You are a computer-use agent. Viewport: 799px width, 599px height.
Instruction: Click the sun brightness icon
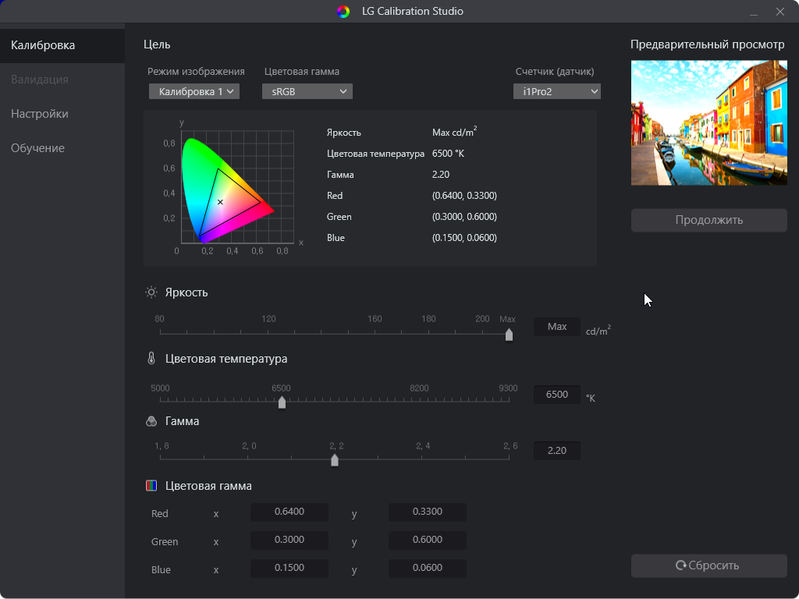coord(151,292)
